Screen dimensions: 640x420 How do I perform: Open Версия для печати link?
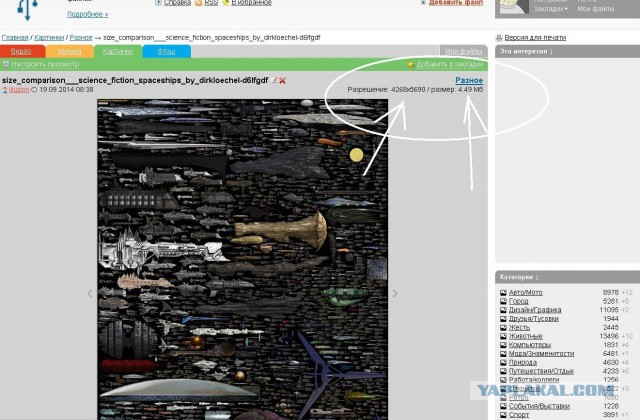pos(535,38)
